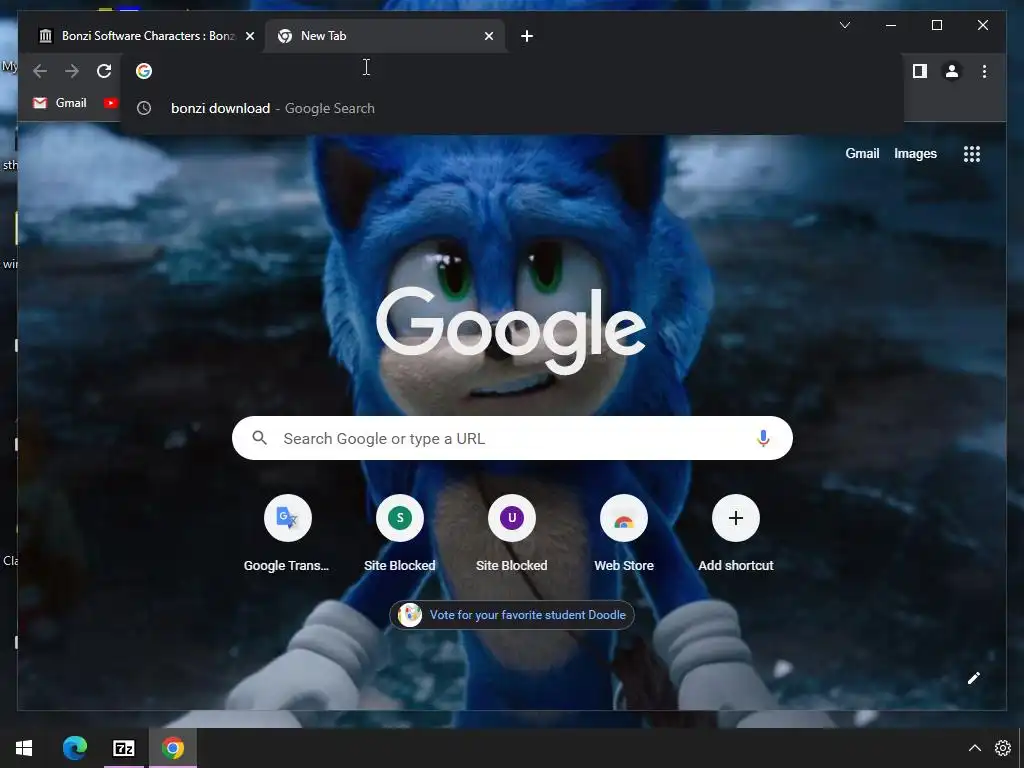The width and height of the screenshot is (1024, 768).
Task: Show hidden system tray icons
Action: [974, 748]
